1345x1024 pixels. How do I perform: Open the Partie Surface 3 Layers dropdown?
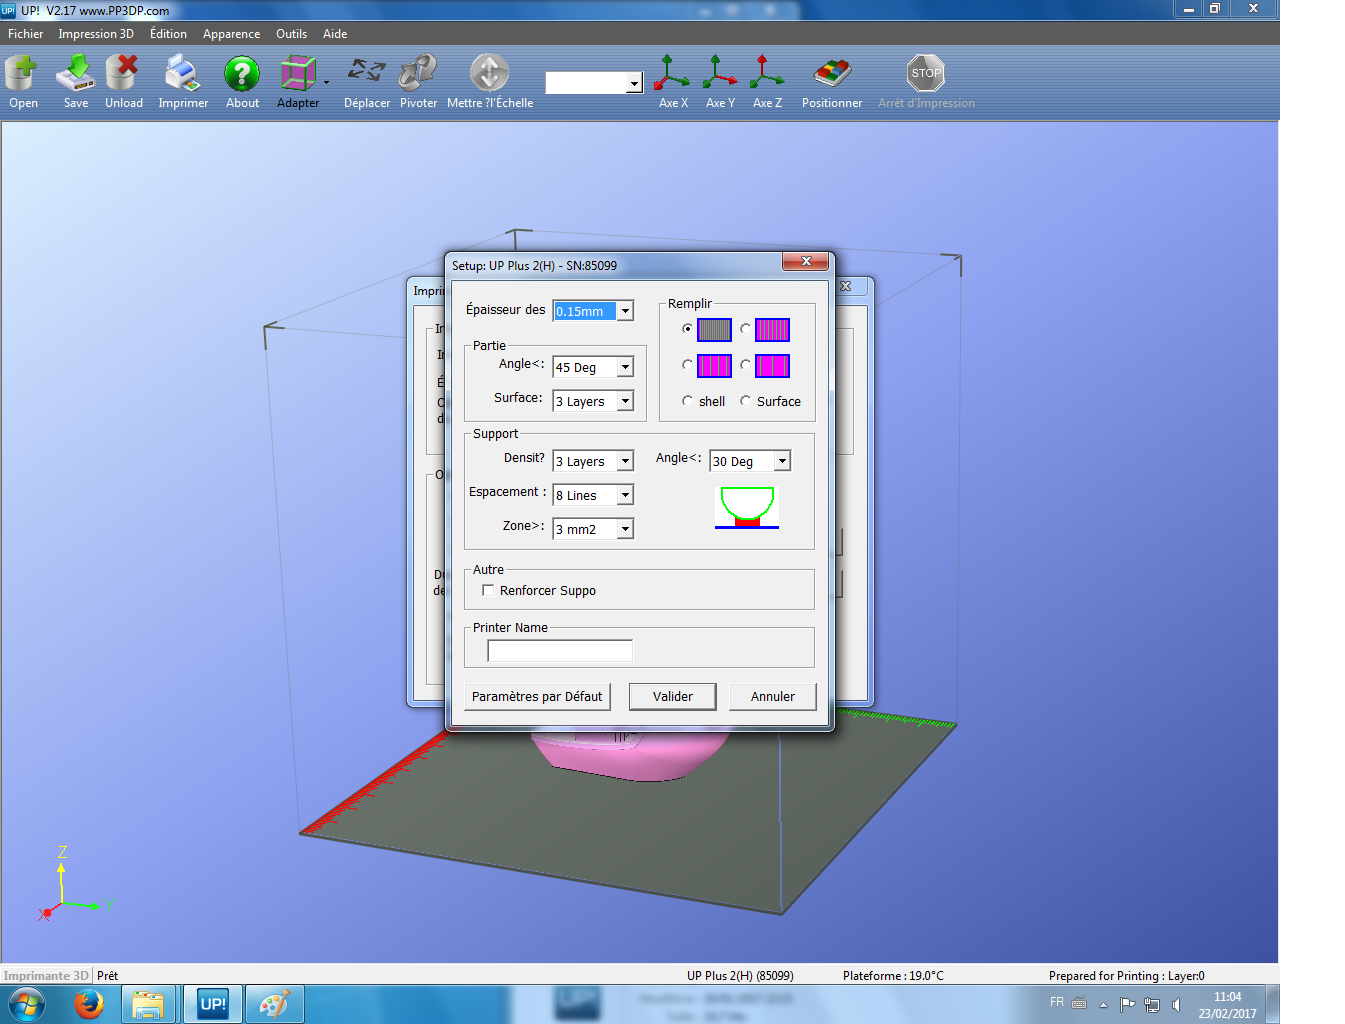[x=625, y=401]
